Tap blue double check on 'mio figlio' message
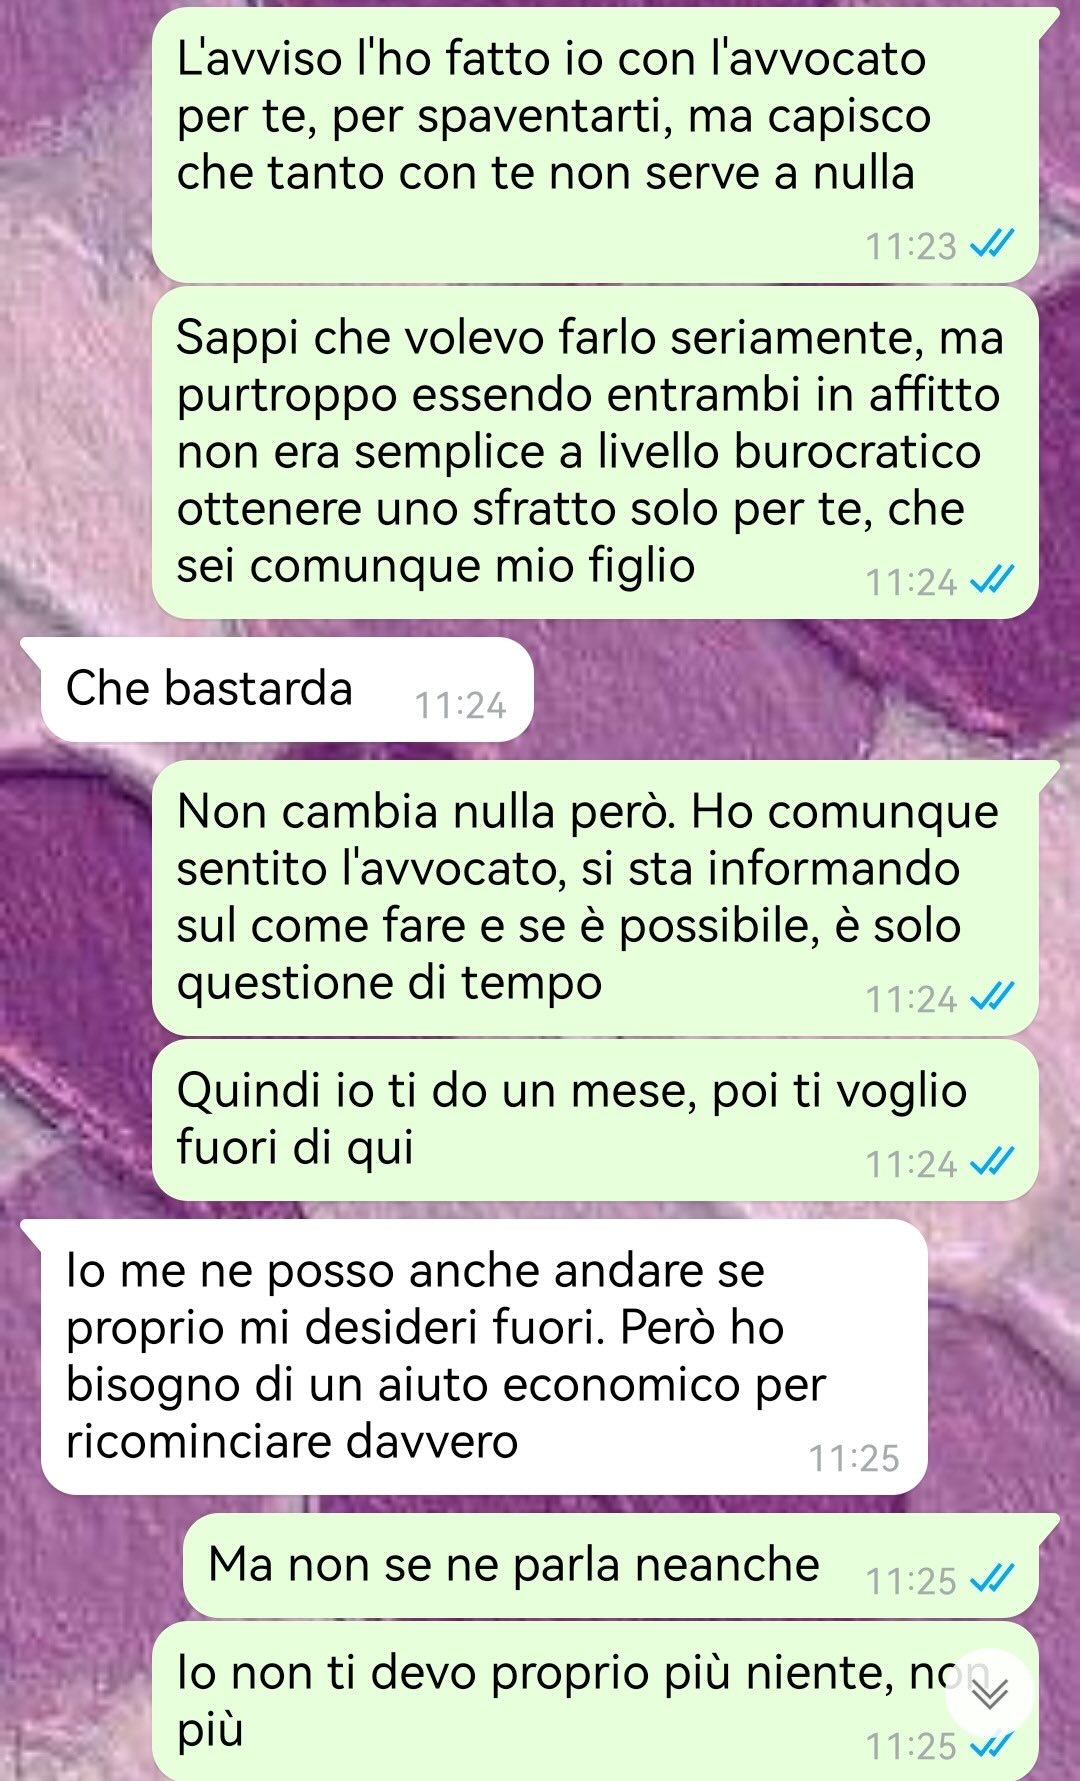 pyautogui.click(x=993, y=580)
